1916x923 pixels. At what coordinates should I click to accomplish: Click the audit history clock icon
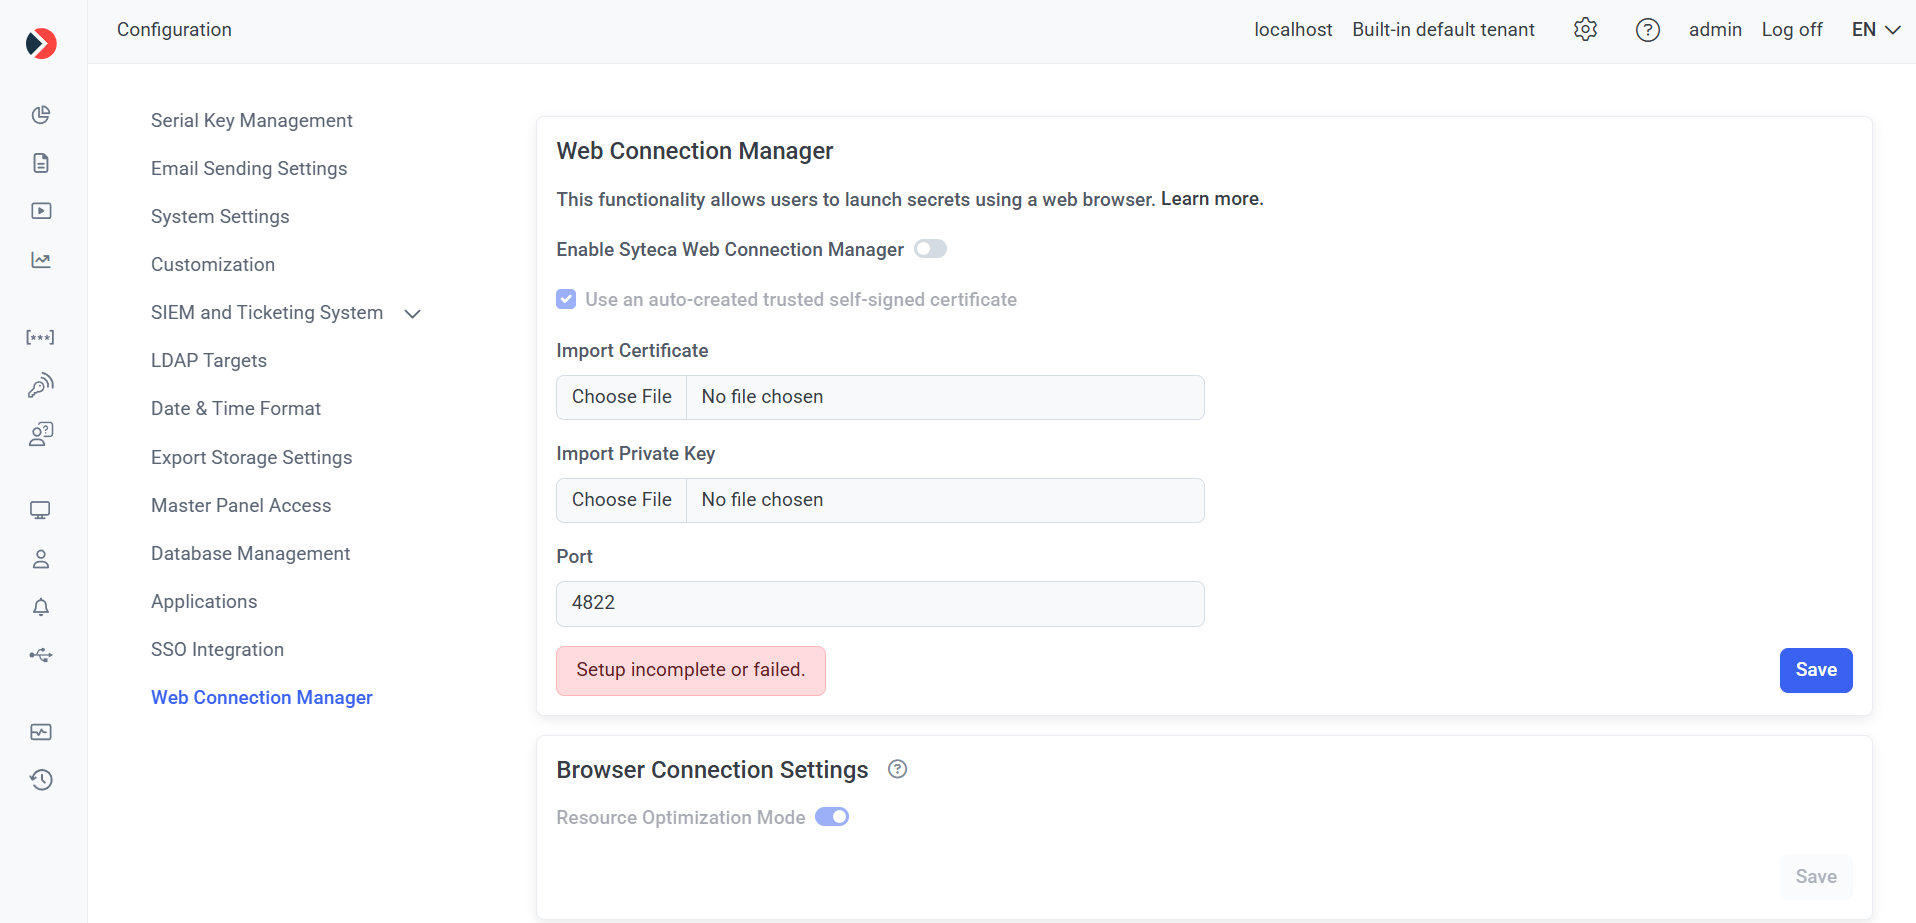click(x=40, y=780)
